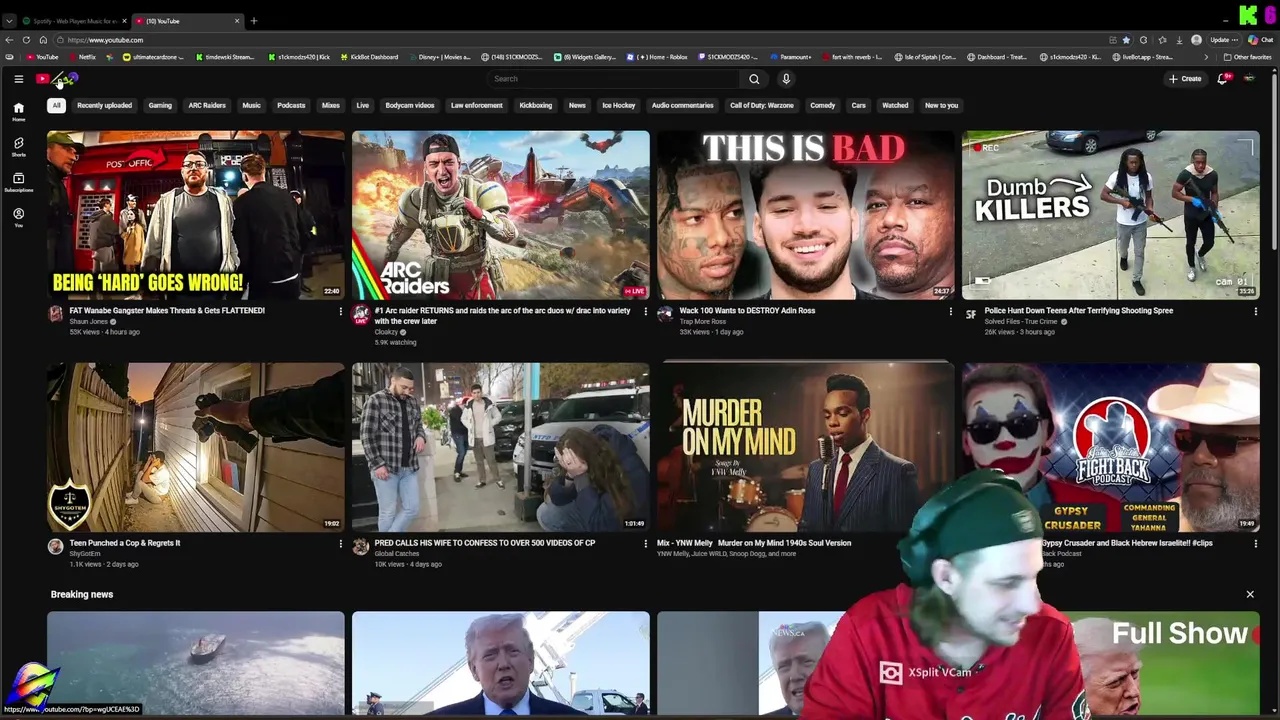Click the browser address bar URL
1280x720 pixels.
click(x=106, y=40)
